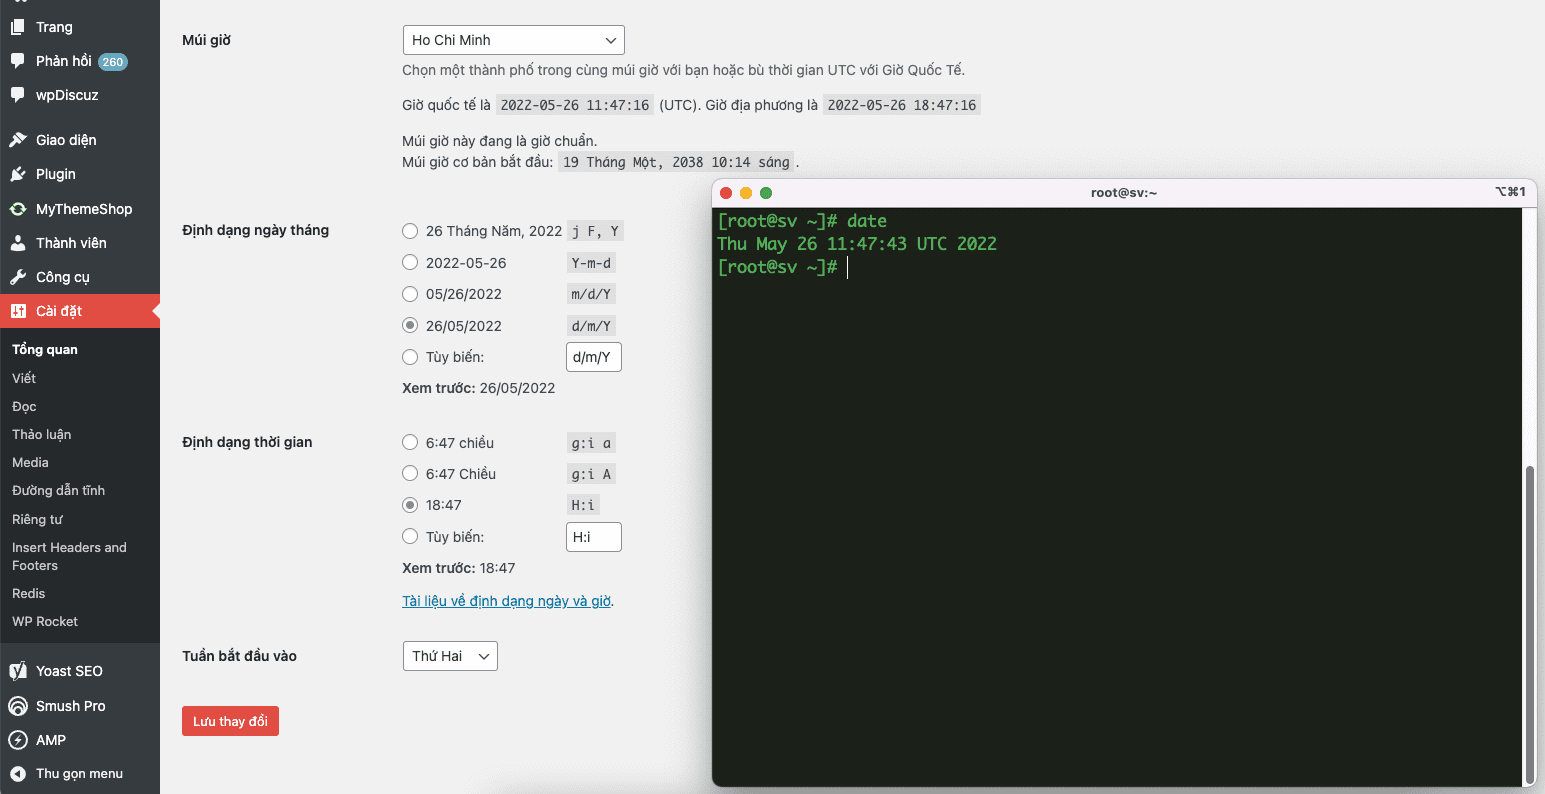
Task: Go to Đường dẫn tĩnh settings page
Action: 58,490
